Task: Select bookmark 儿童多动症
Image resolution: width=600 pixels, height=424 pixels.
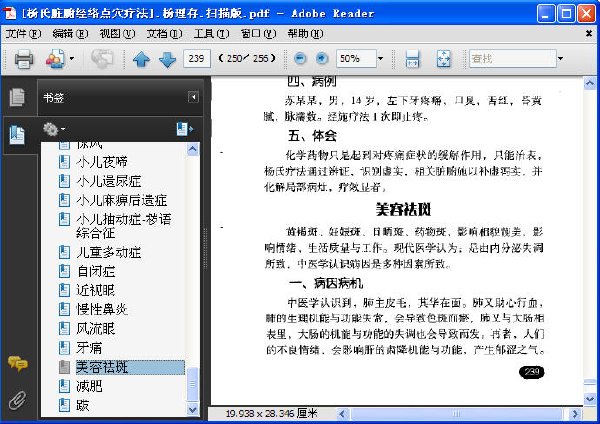Action: pos(109,252)
